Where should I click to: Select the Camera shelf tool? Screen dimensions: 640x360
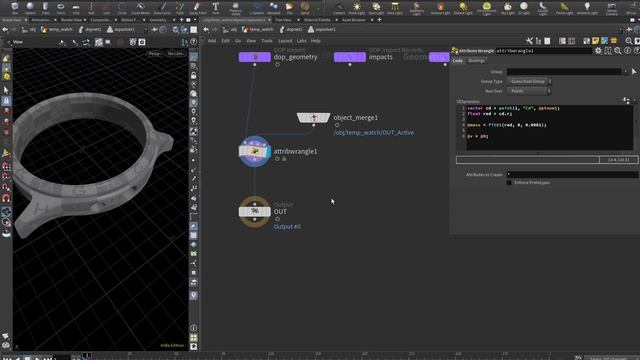(x=339, y=7)
